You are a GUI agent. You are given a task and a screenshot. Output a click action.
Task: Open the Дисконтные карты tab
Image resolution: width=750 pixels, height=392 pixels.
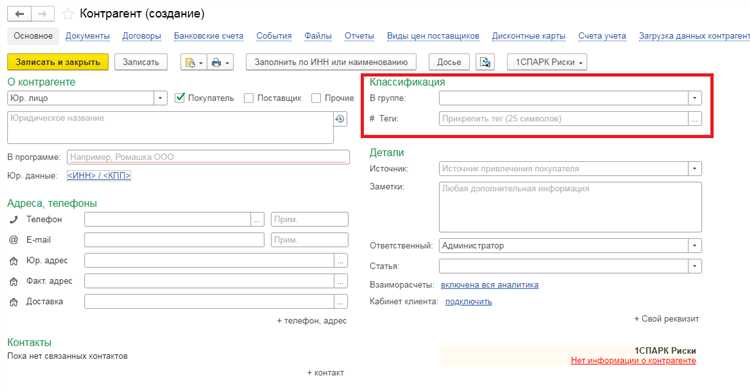click(x=529, y=36)
